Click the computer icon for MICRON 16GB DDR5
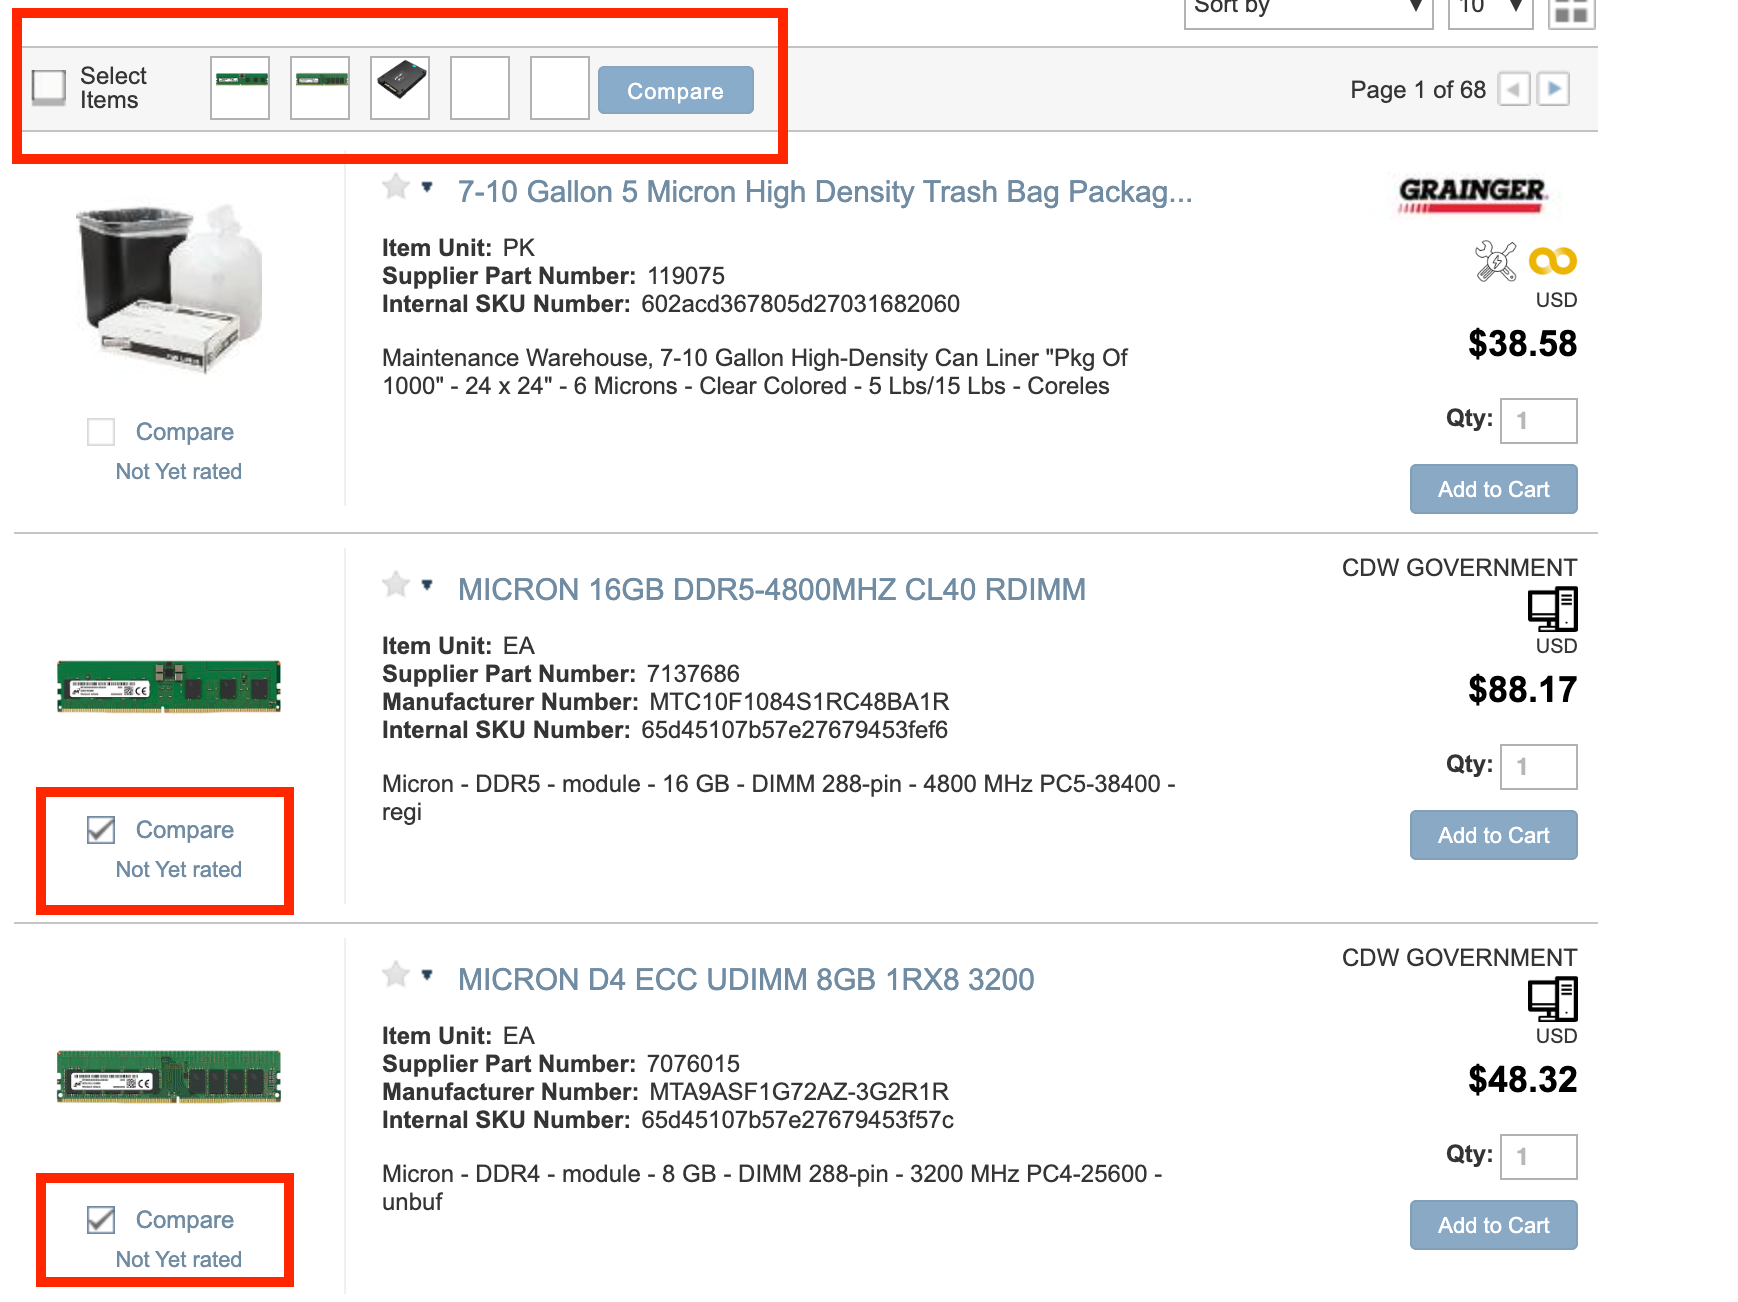Screen dimensions: 1738x1302 coord(1553,609)
